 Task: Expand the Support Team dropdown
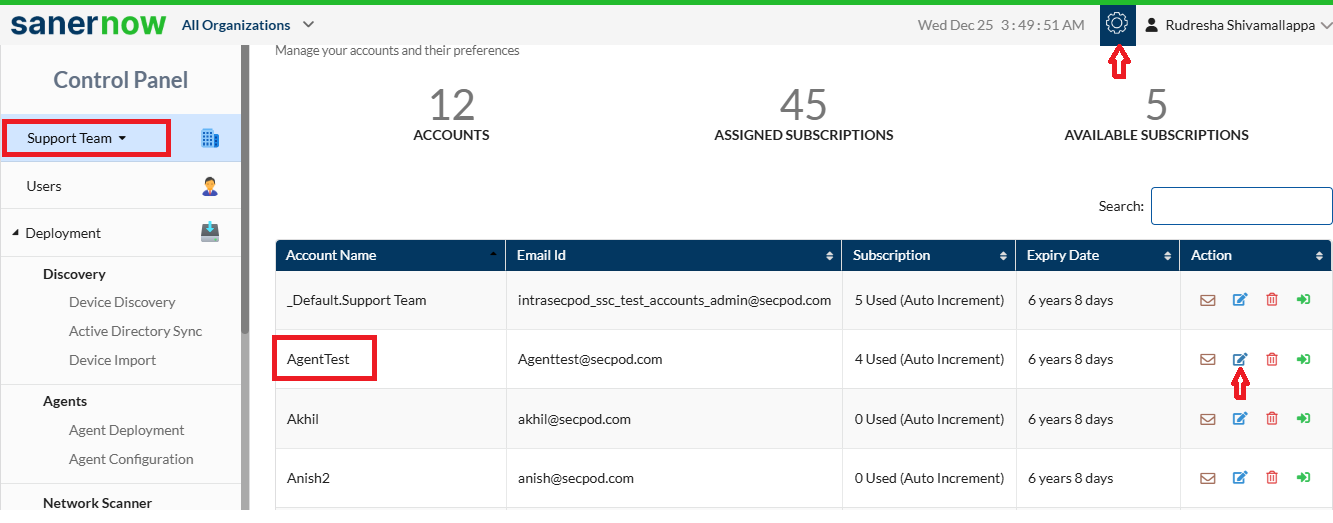pos(77,138)
